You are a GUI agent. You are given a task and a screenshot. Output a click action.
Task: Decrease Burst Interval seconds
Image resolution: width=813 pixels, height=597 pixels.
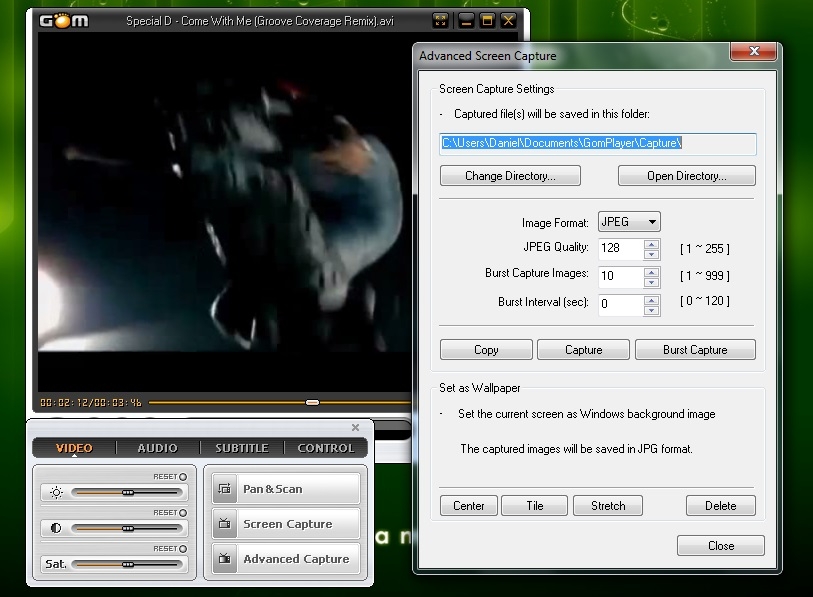coord(652,310)
